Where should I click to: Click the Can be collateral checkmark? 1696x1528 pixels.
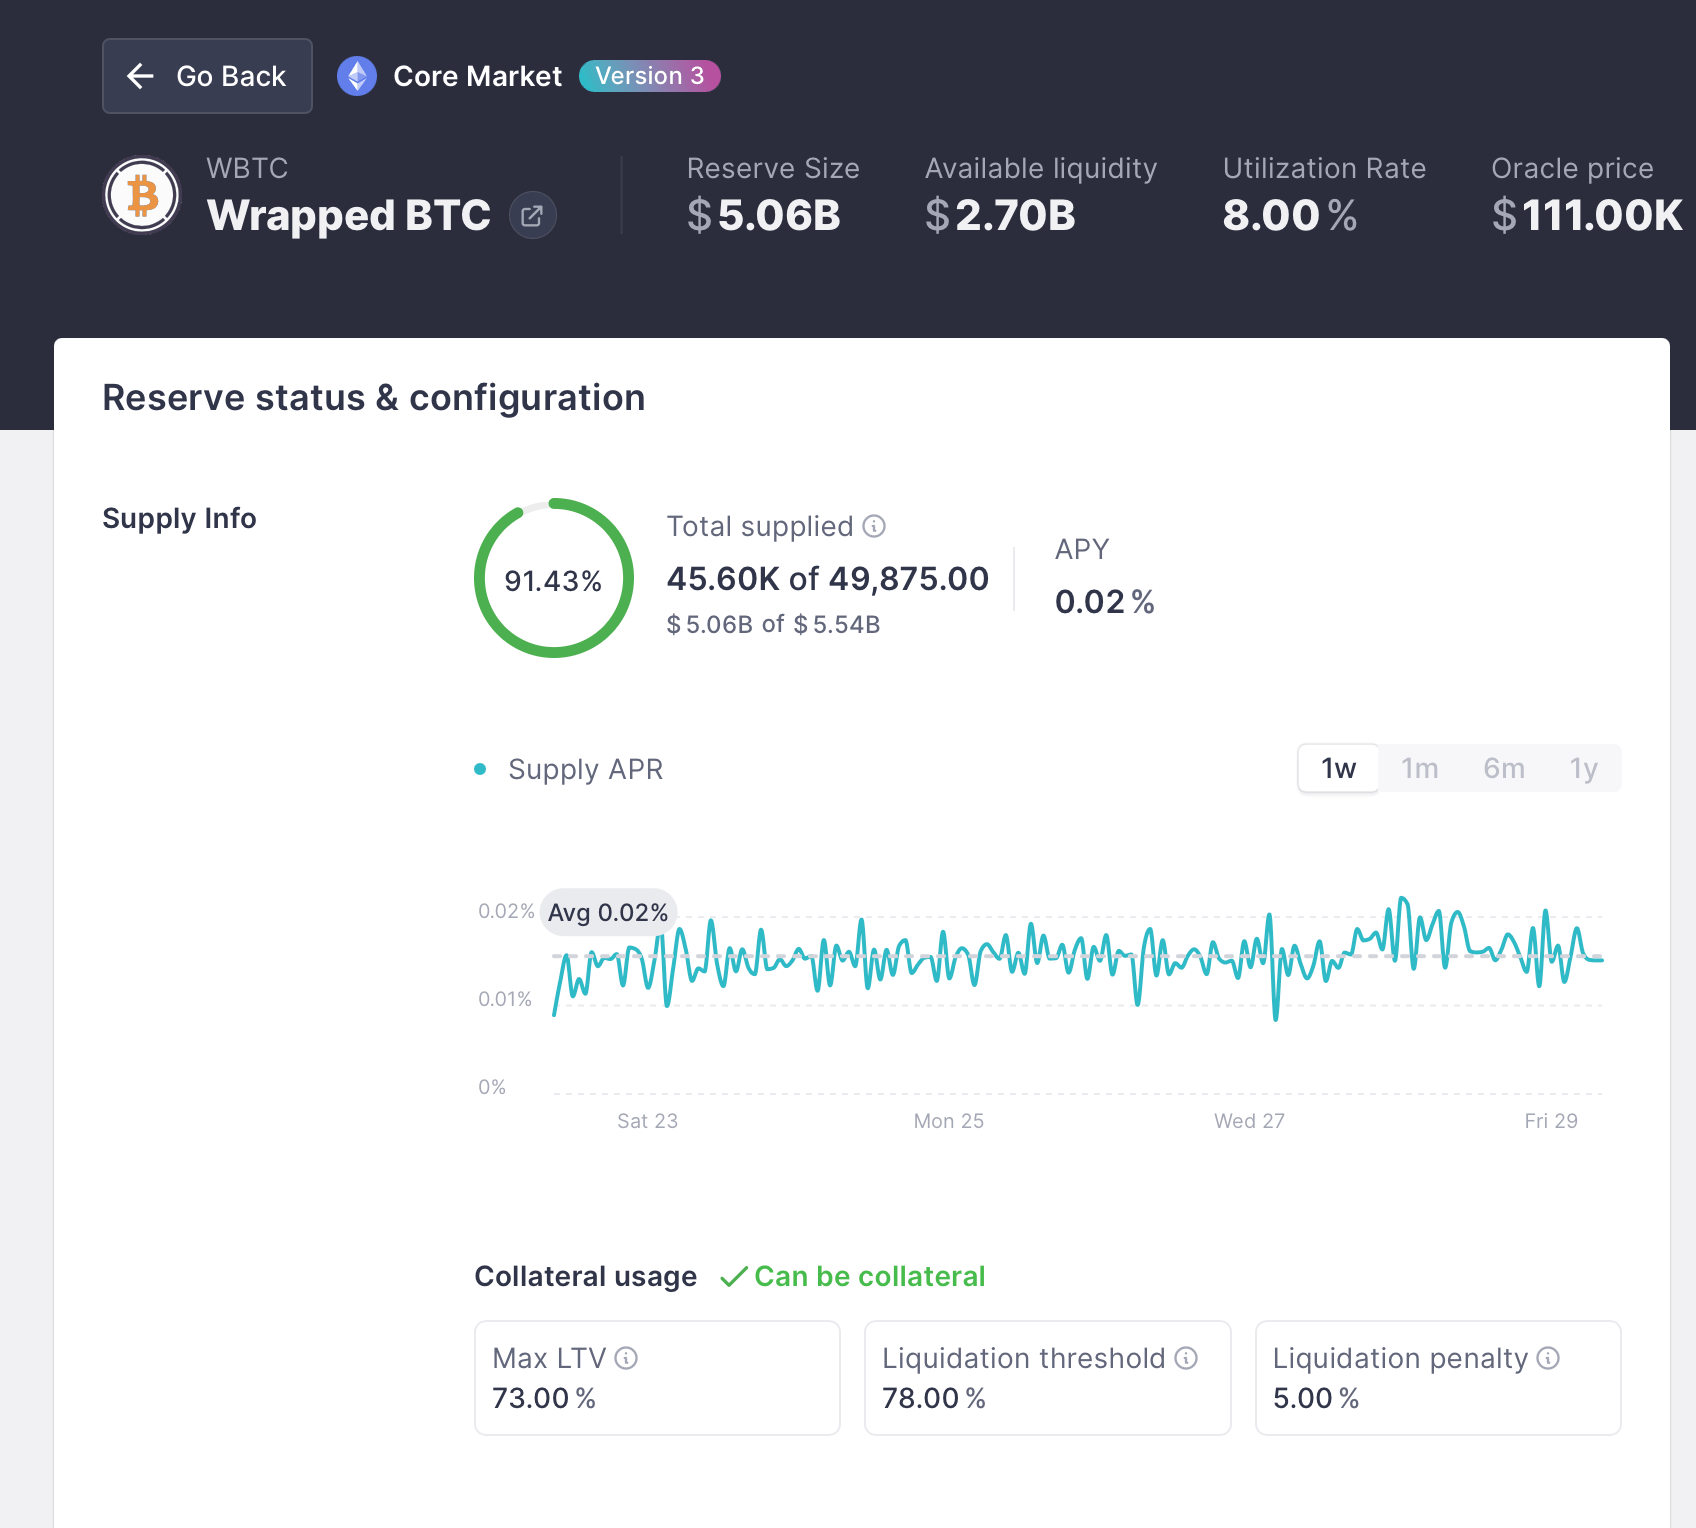point(733,1277)
